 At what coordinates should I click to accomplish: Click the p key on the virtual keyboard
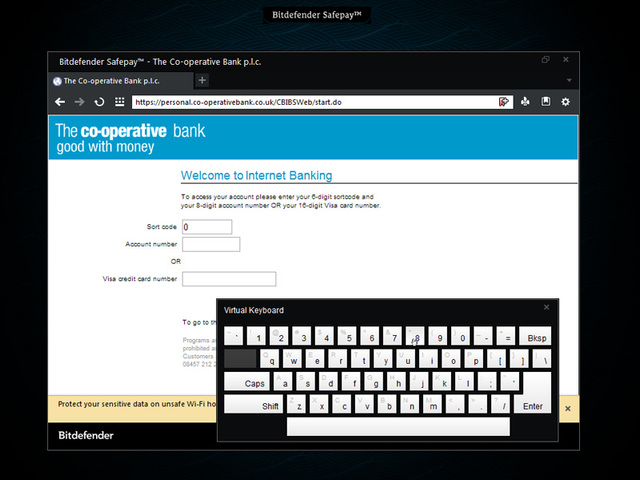click(474, 359)
